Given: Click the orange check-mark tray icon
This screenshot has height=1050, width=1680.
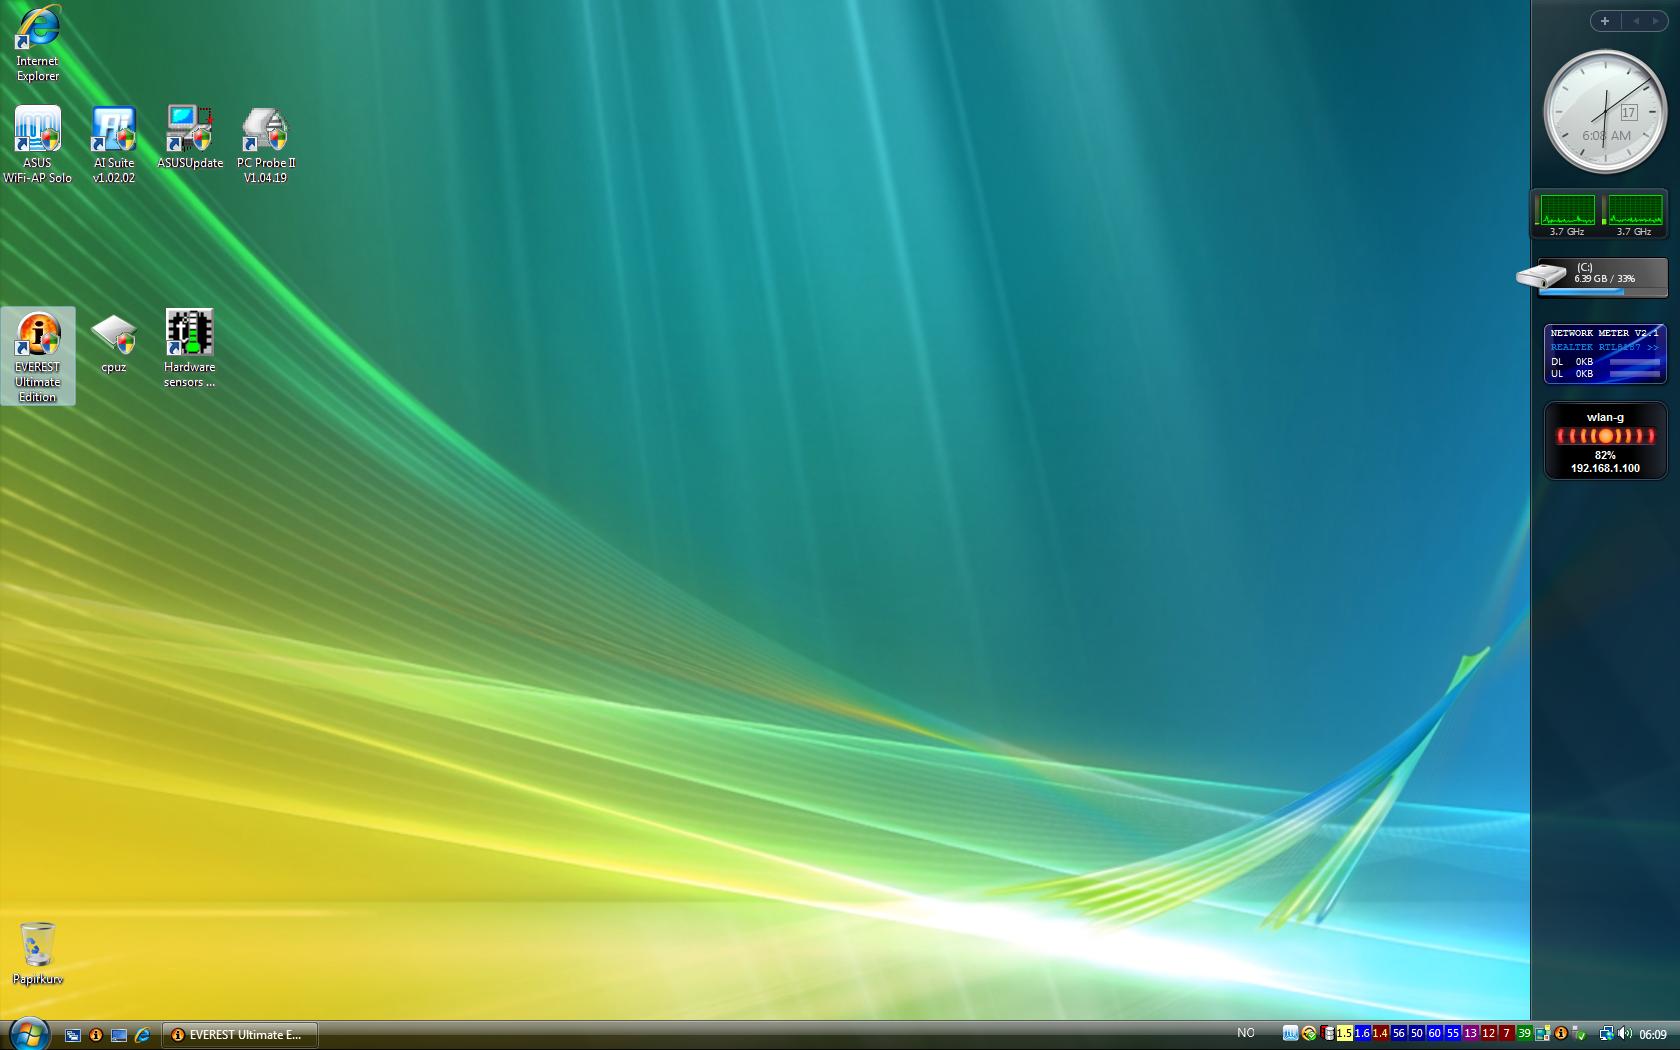Looking at the screenshot, I should 1309,1033.
